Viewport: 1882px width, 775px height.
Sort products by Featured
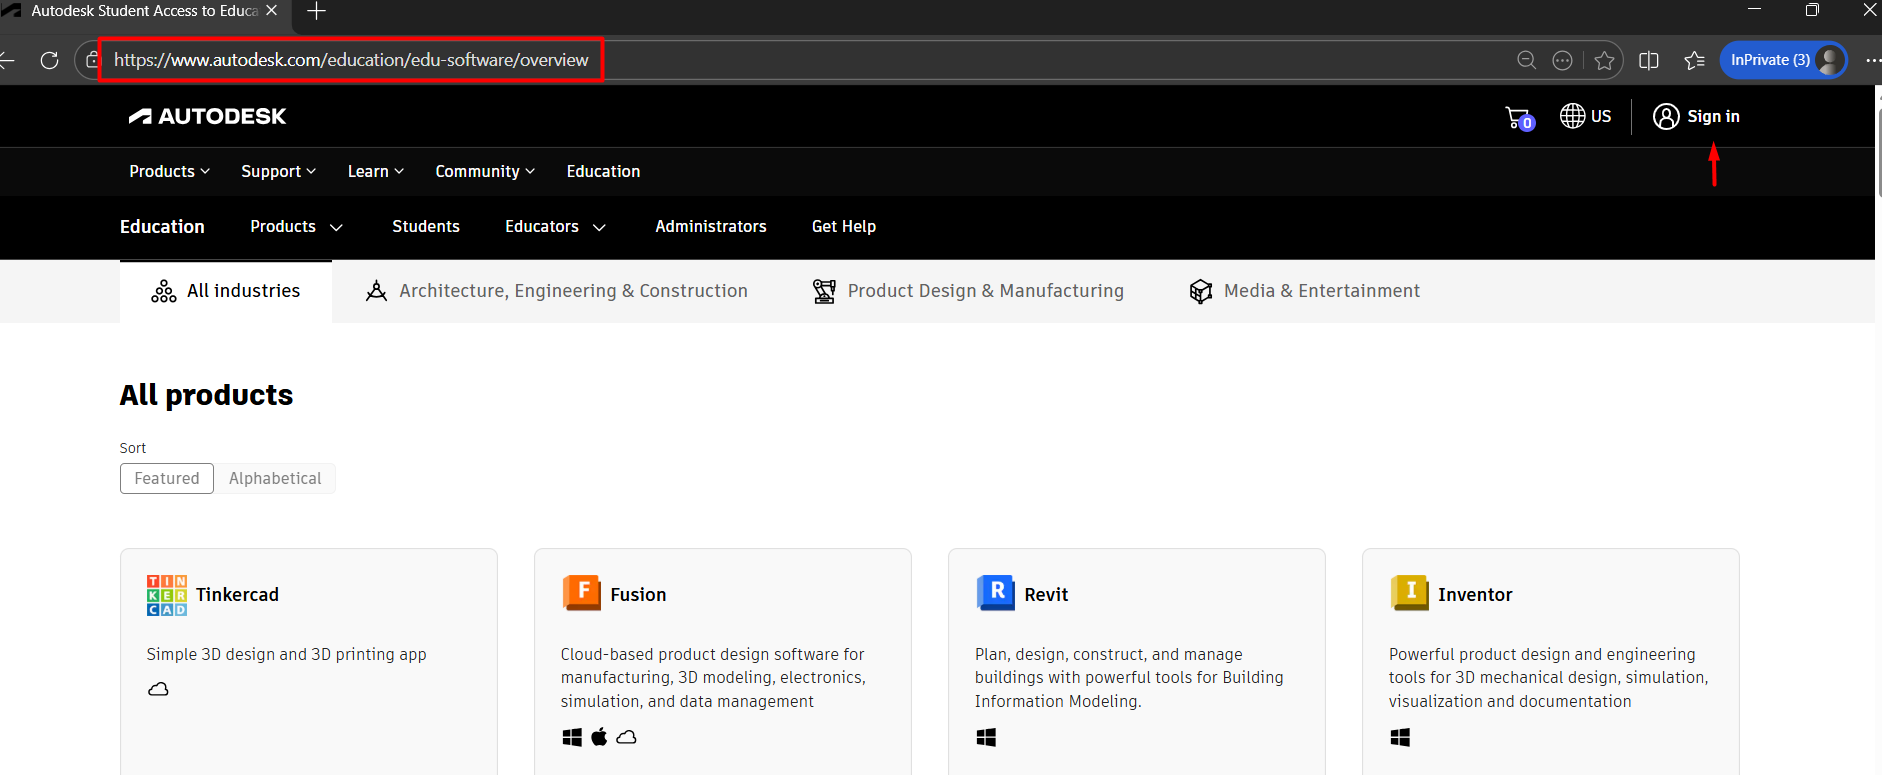(x=167, y=479)
